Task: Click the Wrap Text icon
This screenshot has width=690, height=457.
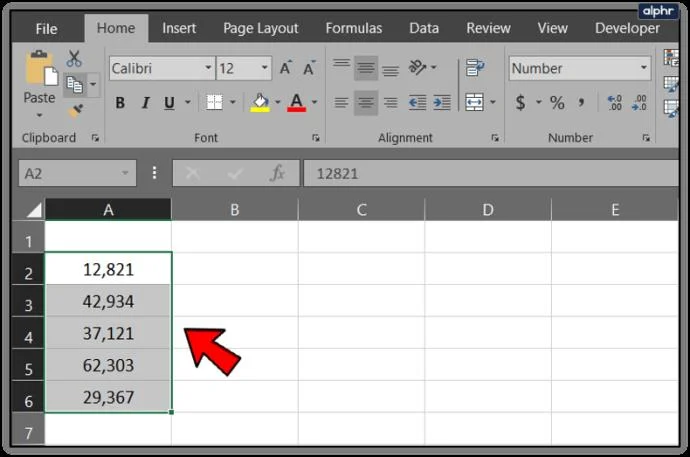Action: 475,68
